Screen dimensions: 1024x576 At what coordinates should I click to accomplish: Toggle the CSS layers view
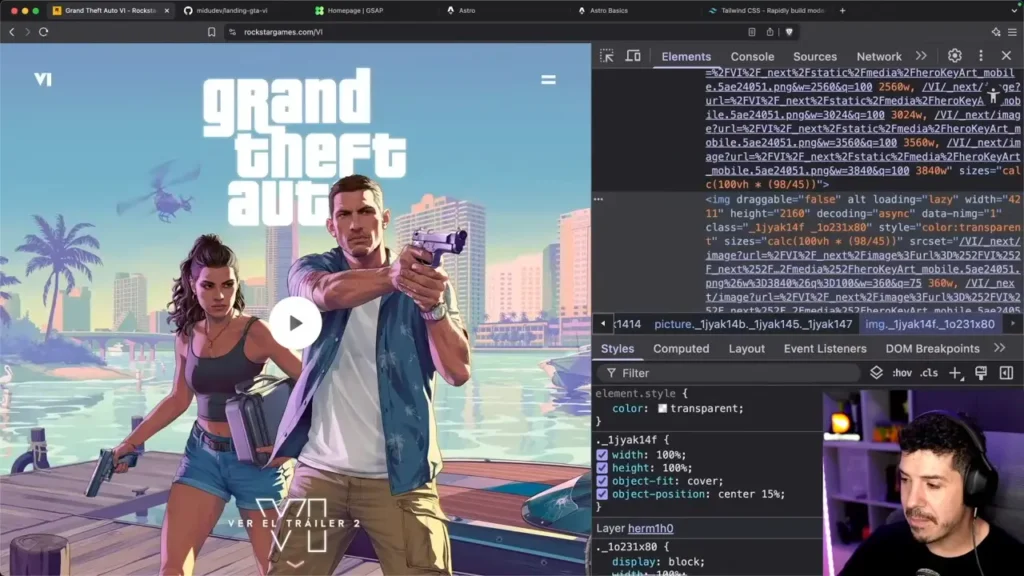point(876,373)
